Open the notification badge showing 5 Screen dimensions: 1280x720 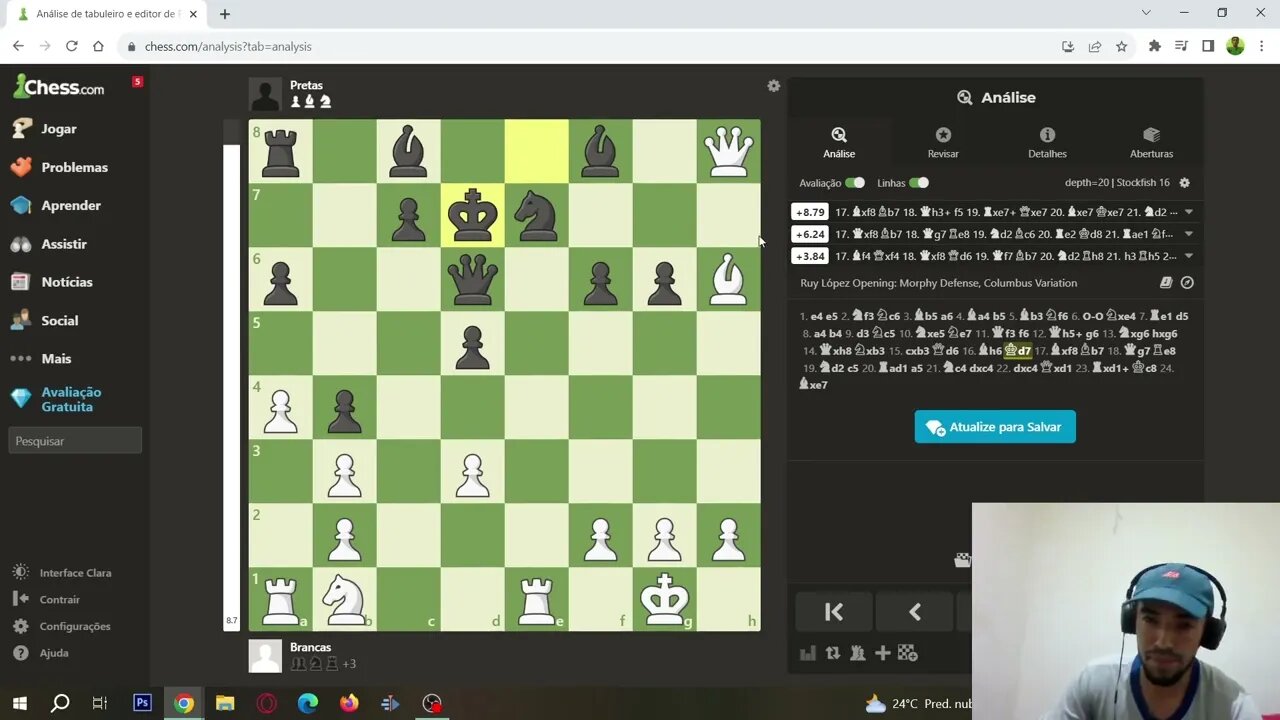pyautogui.click(x=138, y=82)
